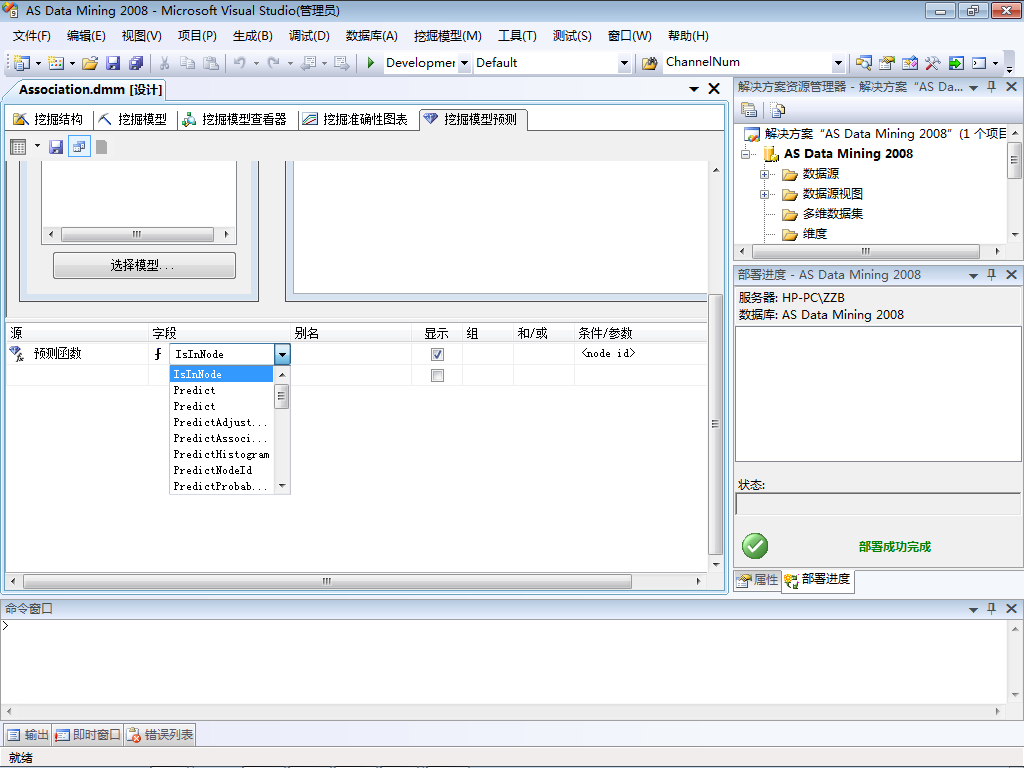Switch to the 挖掘模型查看器 tab
The image size is (1024, 768).
pyautogui.click(x=234, y=120)
